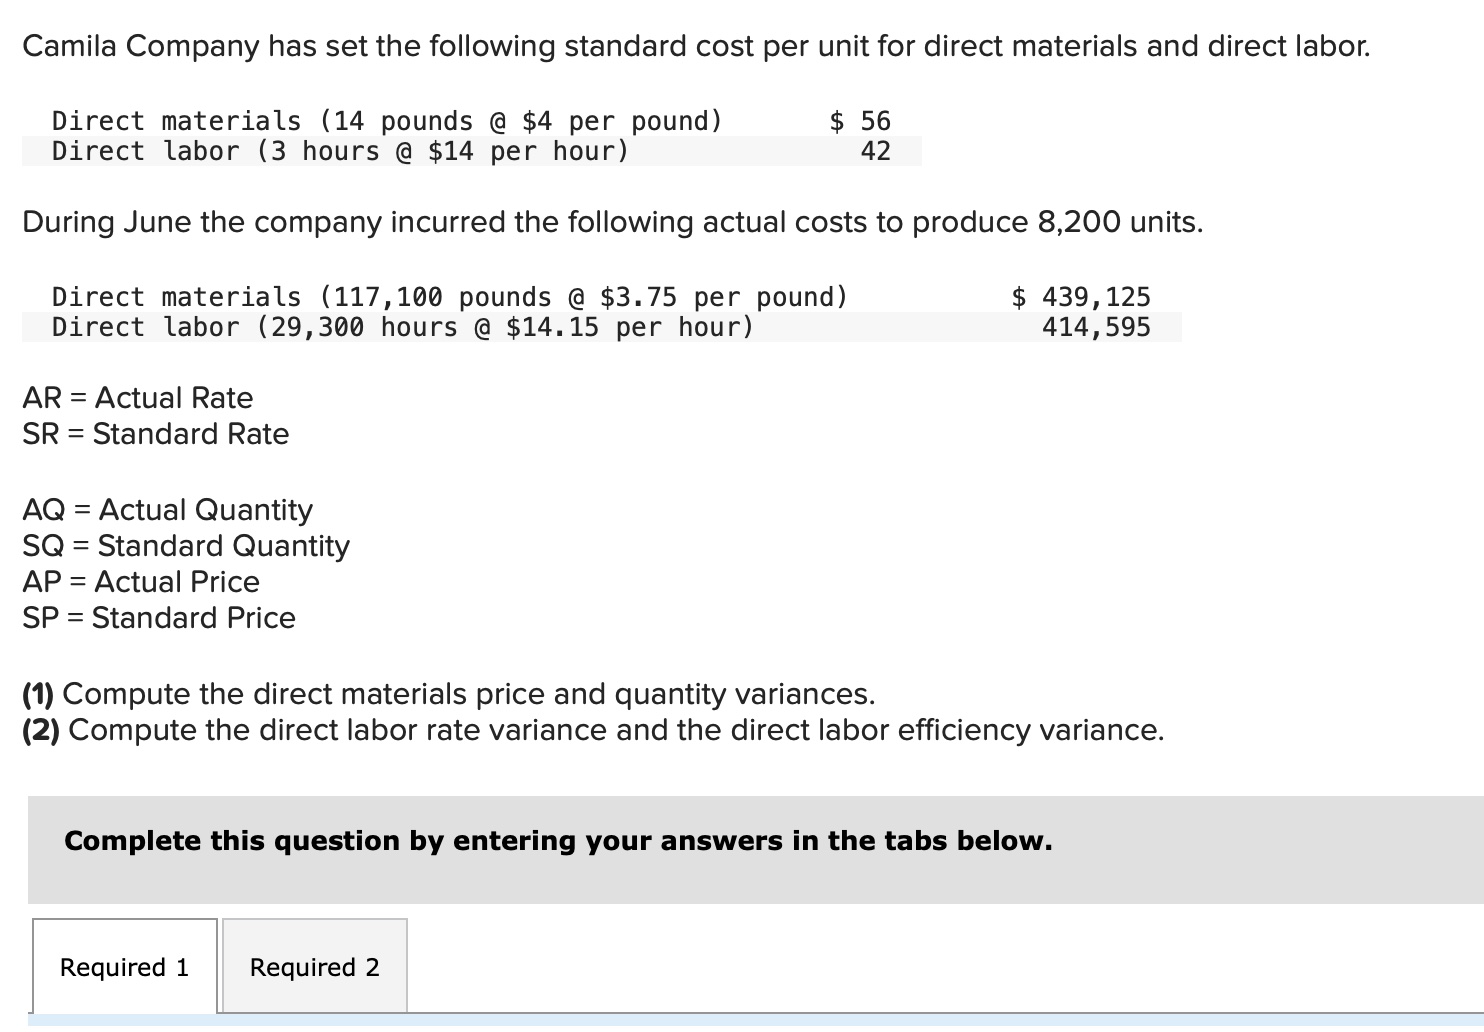The width and height of the screenshot is (1484, 1032).
Task: Click the AP = Actual Price line
Action: coord(140,582)
